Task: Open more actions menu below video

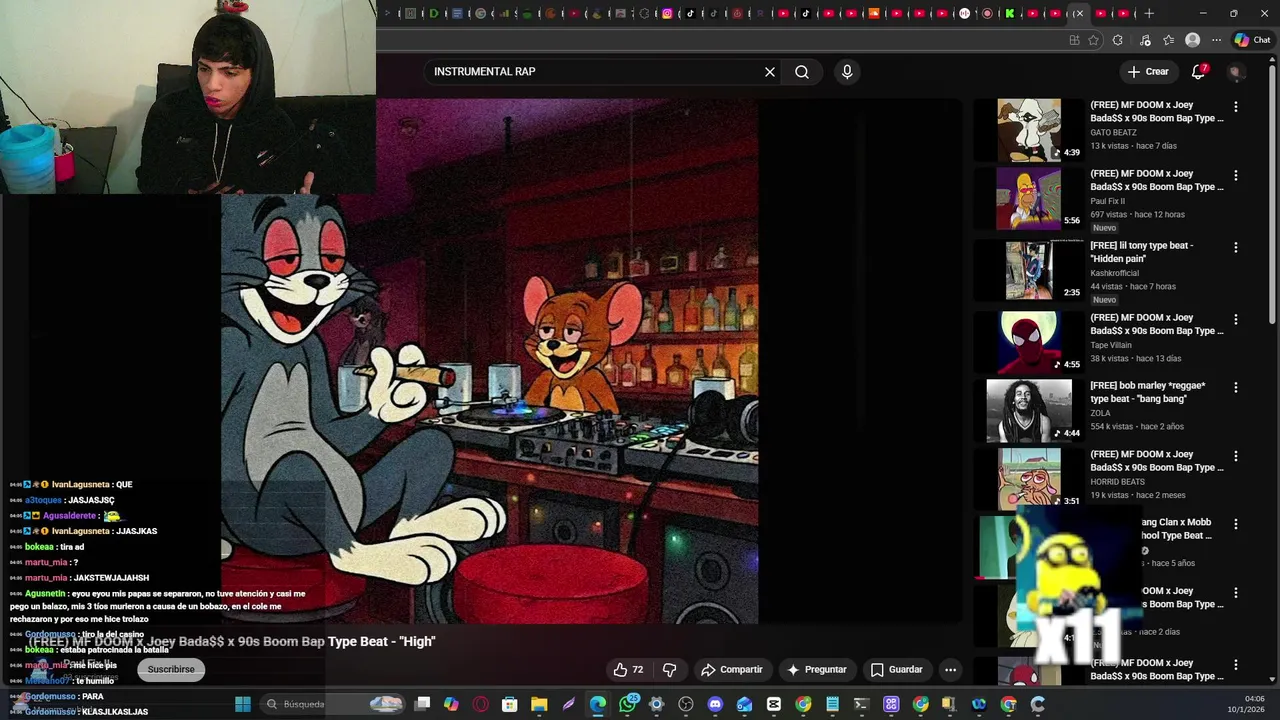Action: coord(951,670)
